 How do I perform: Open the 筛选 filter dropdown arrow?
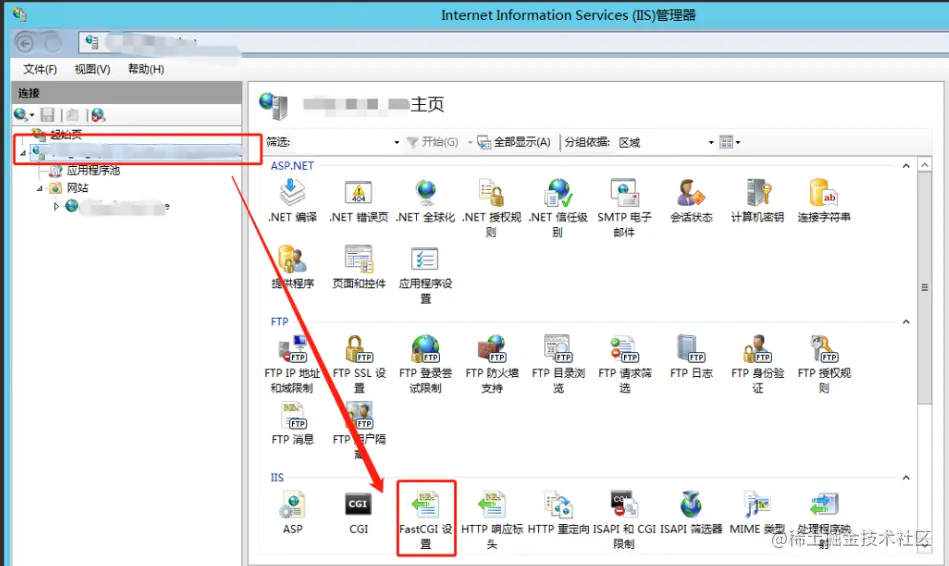click(x=396, y=142)
